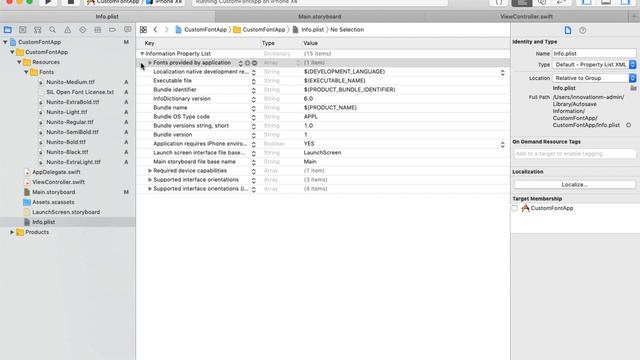Viewport: 640px width, 360px height.
Task: Open the Debug navigator
Action: (x=98, y=30)
